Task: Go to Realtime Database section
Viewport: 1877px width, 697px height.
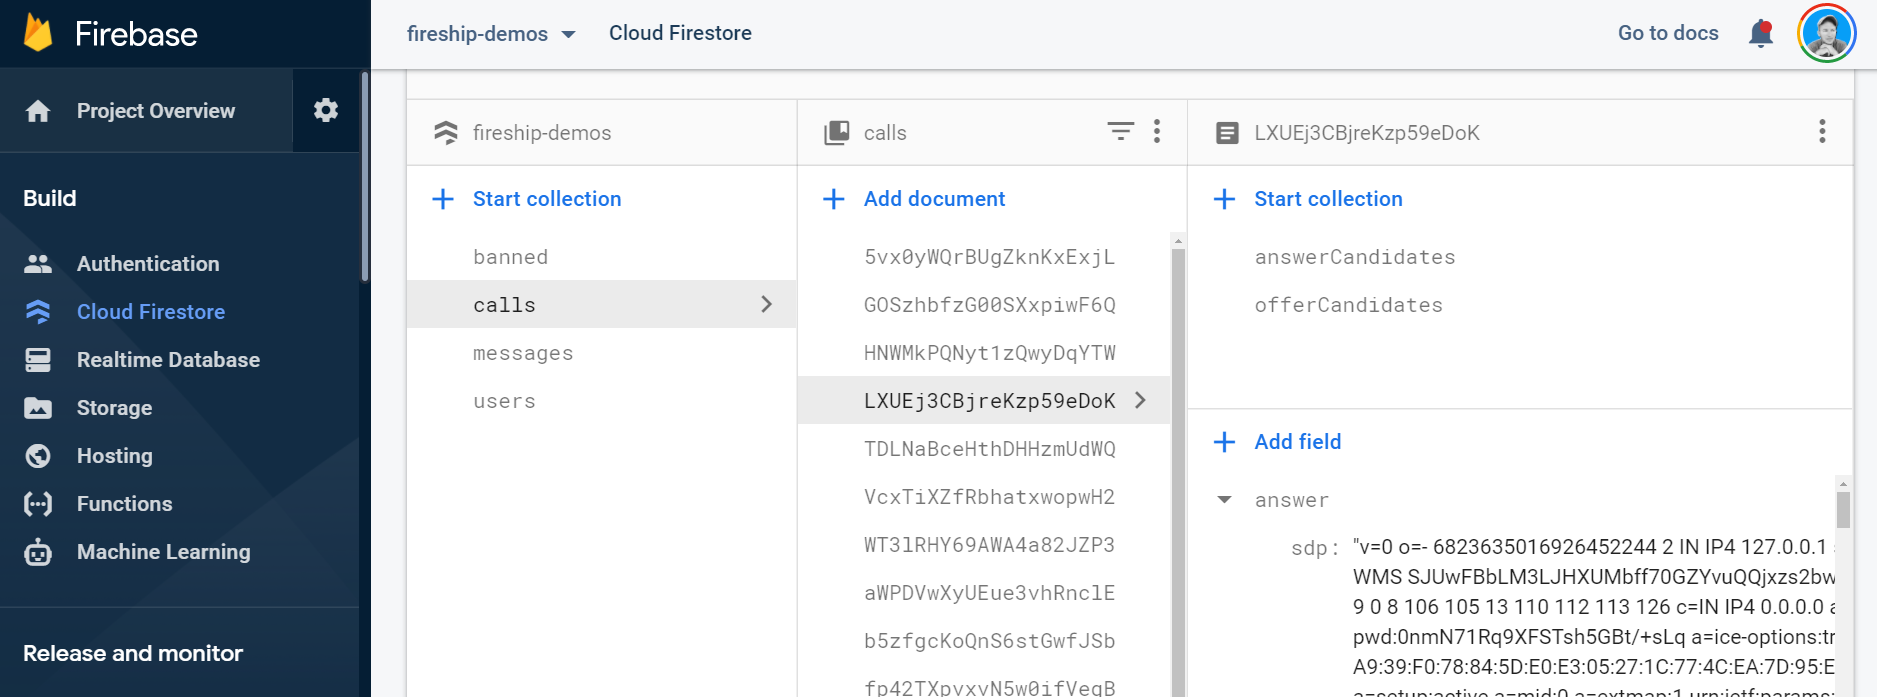Action: coord(167,360)
